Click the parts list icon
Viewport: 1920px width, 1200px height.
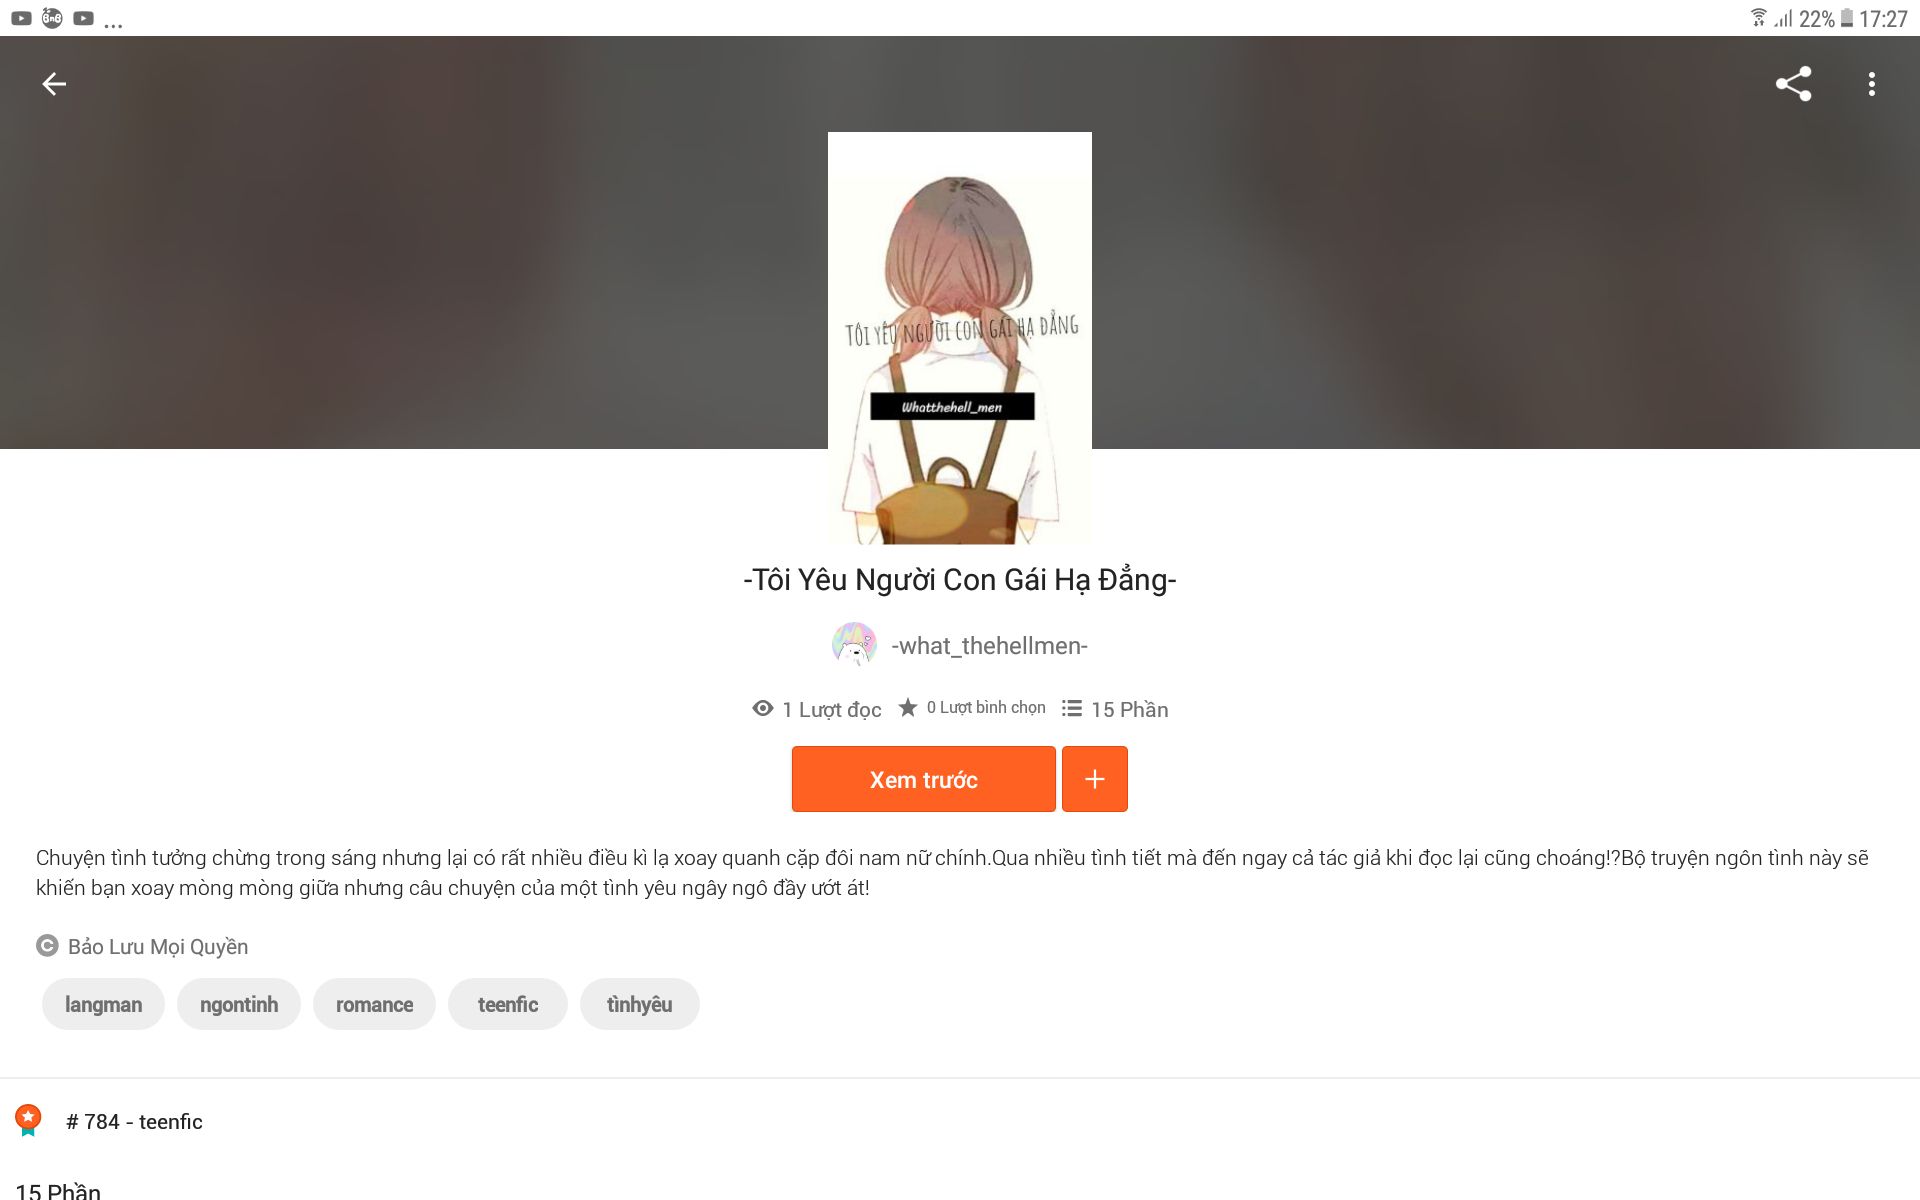pyautogui.click(x=1072, y=708)
